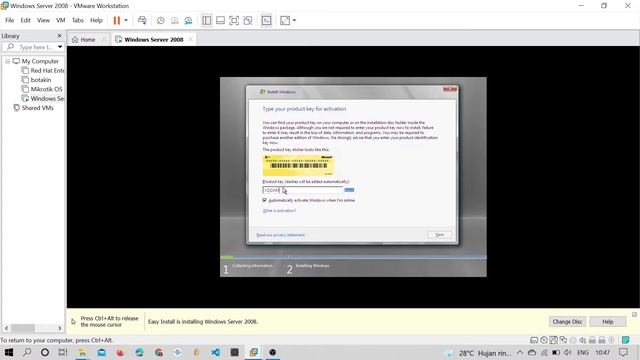Screen dimensions: 640x360
Task: Open Windows taskbar search
Action: pyautogui.click(x=27, y=352)
